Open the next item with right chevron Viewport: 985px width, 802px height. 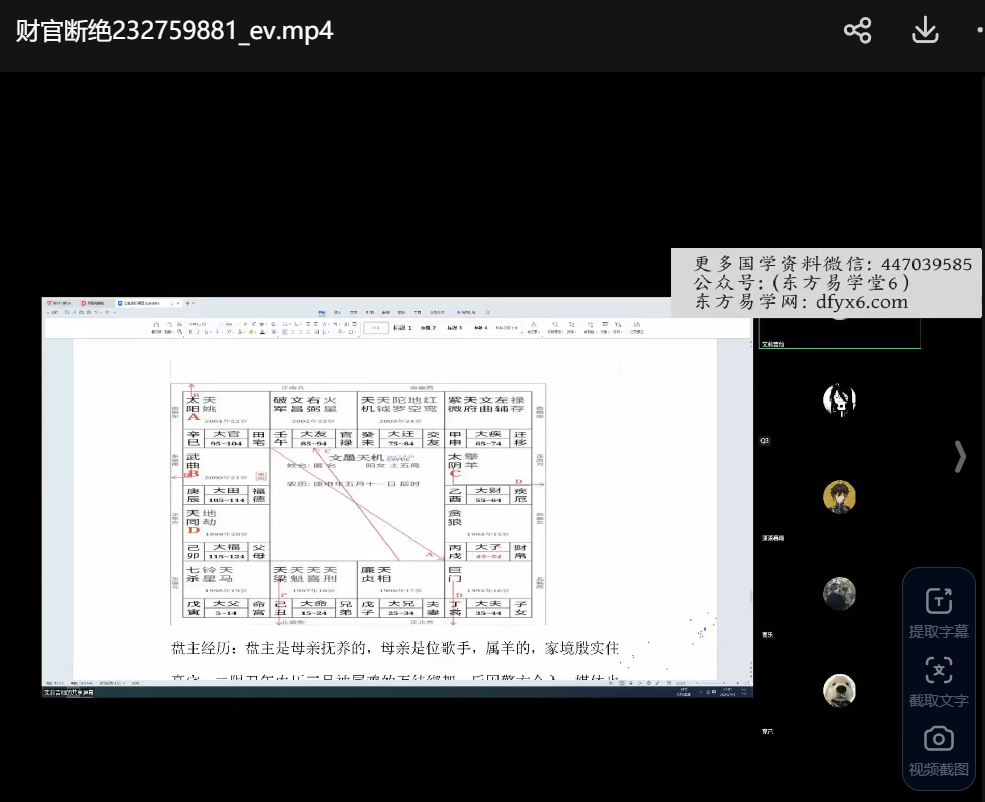pos(960,456)
